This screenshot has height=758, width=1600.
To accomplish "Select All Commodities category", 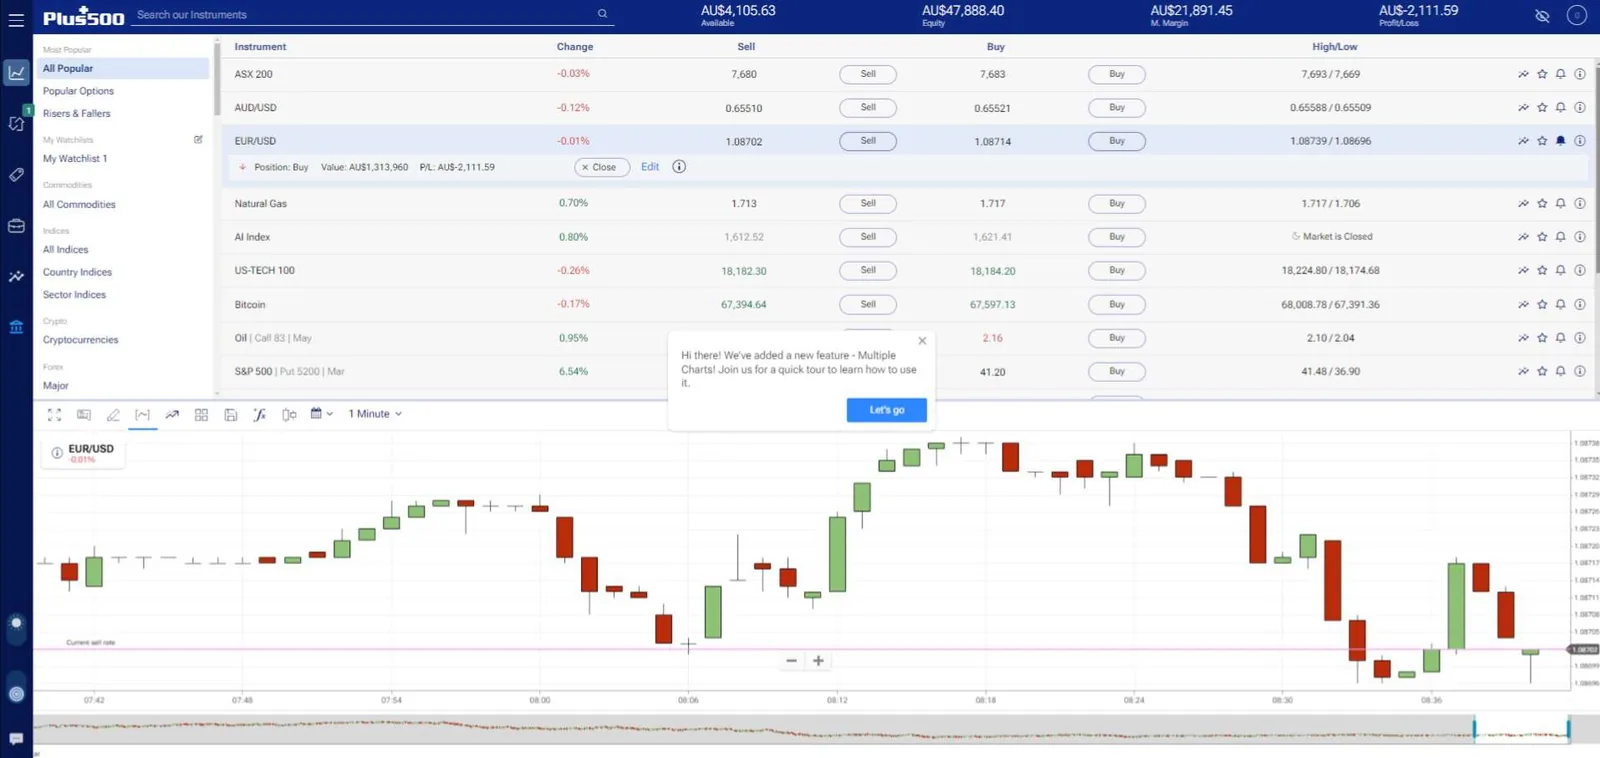I will point(79,205).
